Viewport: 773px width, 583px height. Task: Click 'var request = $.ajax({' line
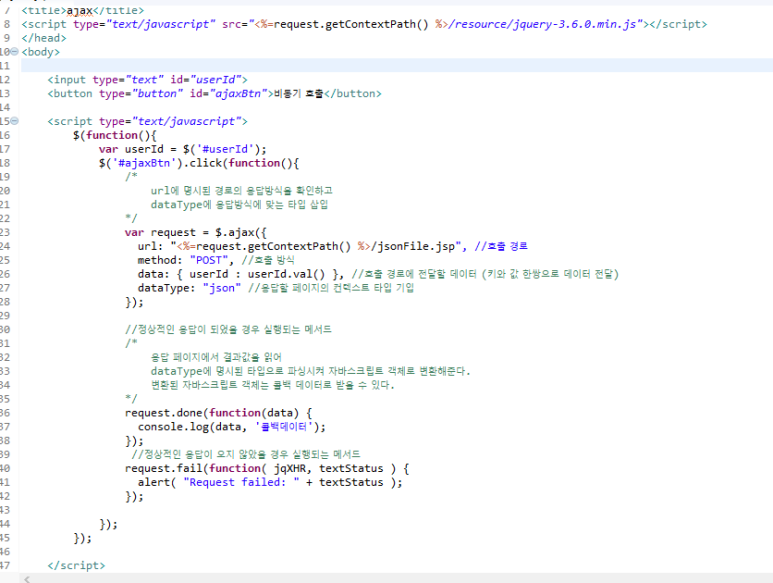point(196,232)
